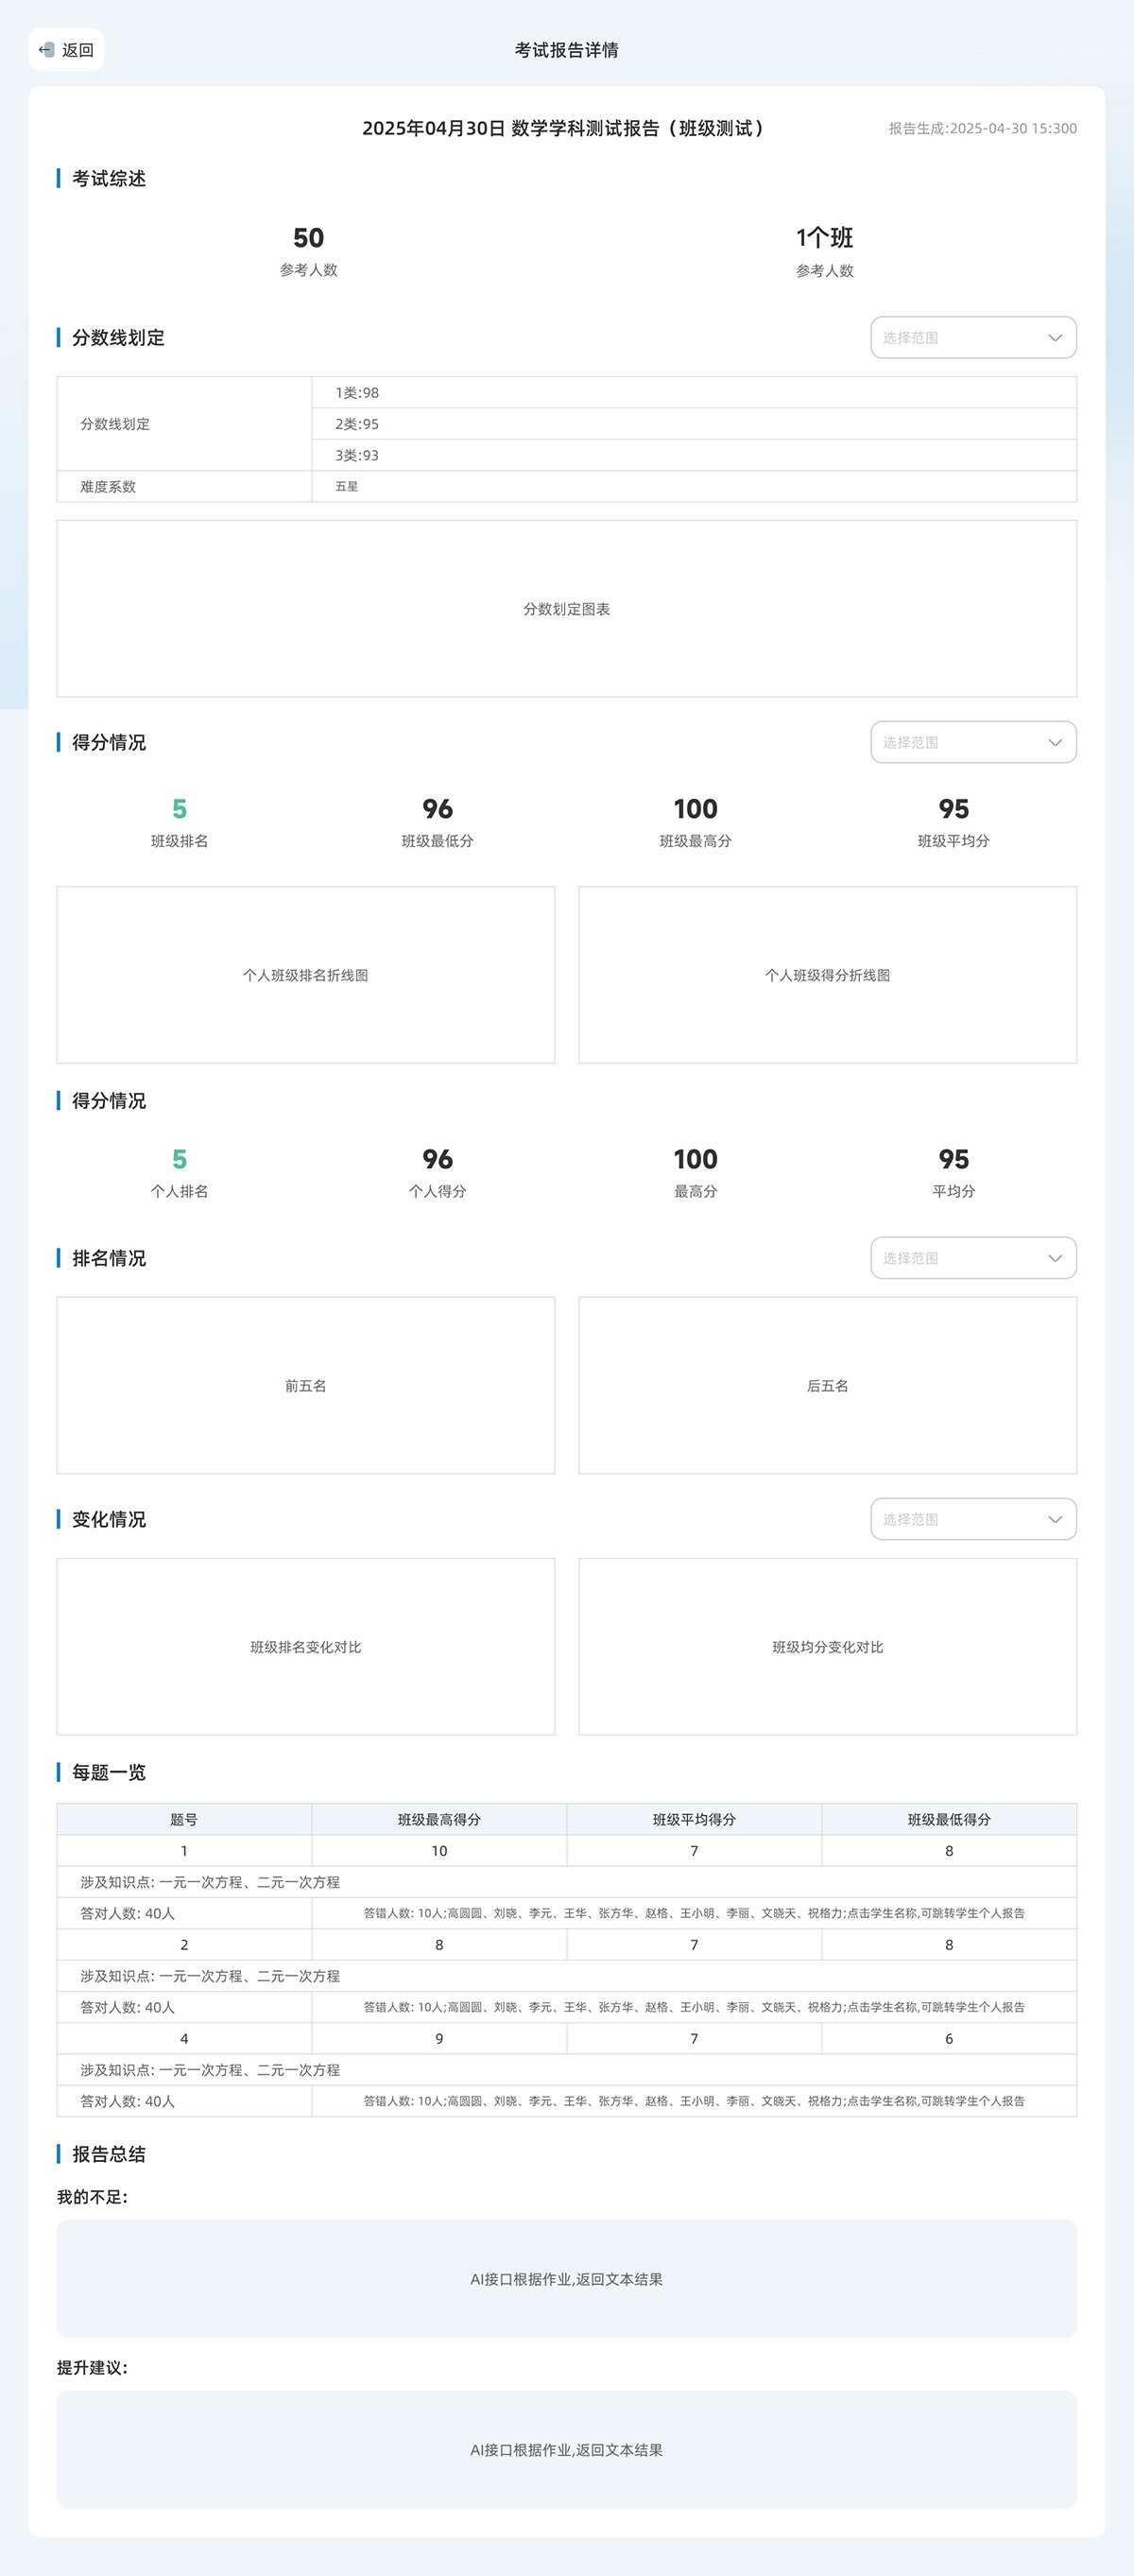The height and width of the screenshot is (2576, 1134).
Task: Select the 个人班级排名折线图 chart panel
Action: (x=305, y=975)
